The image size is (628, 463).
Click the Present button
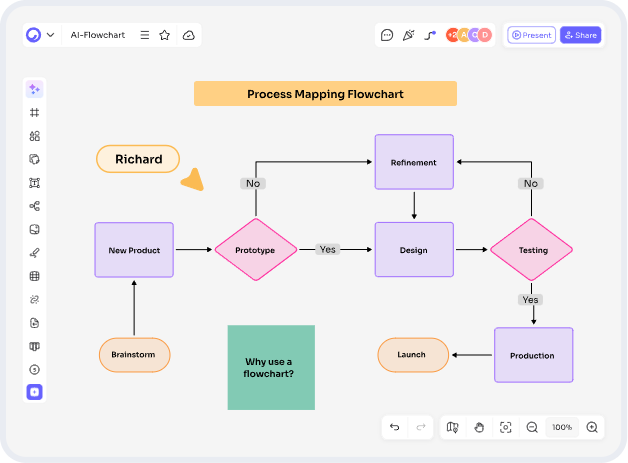[x=531, y=35]
